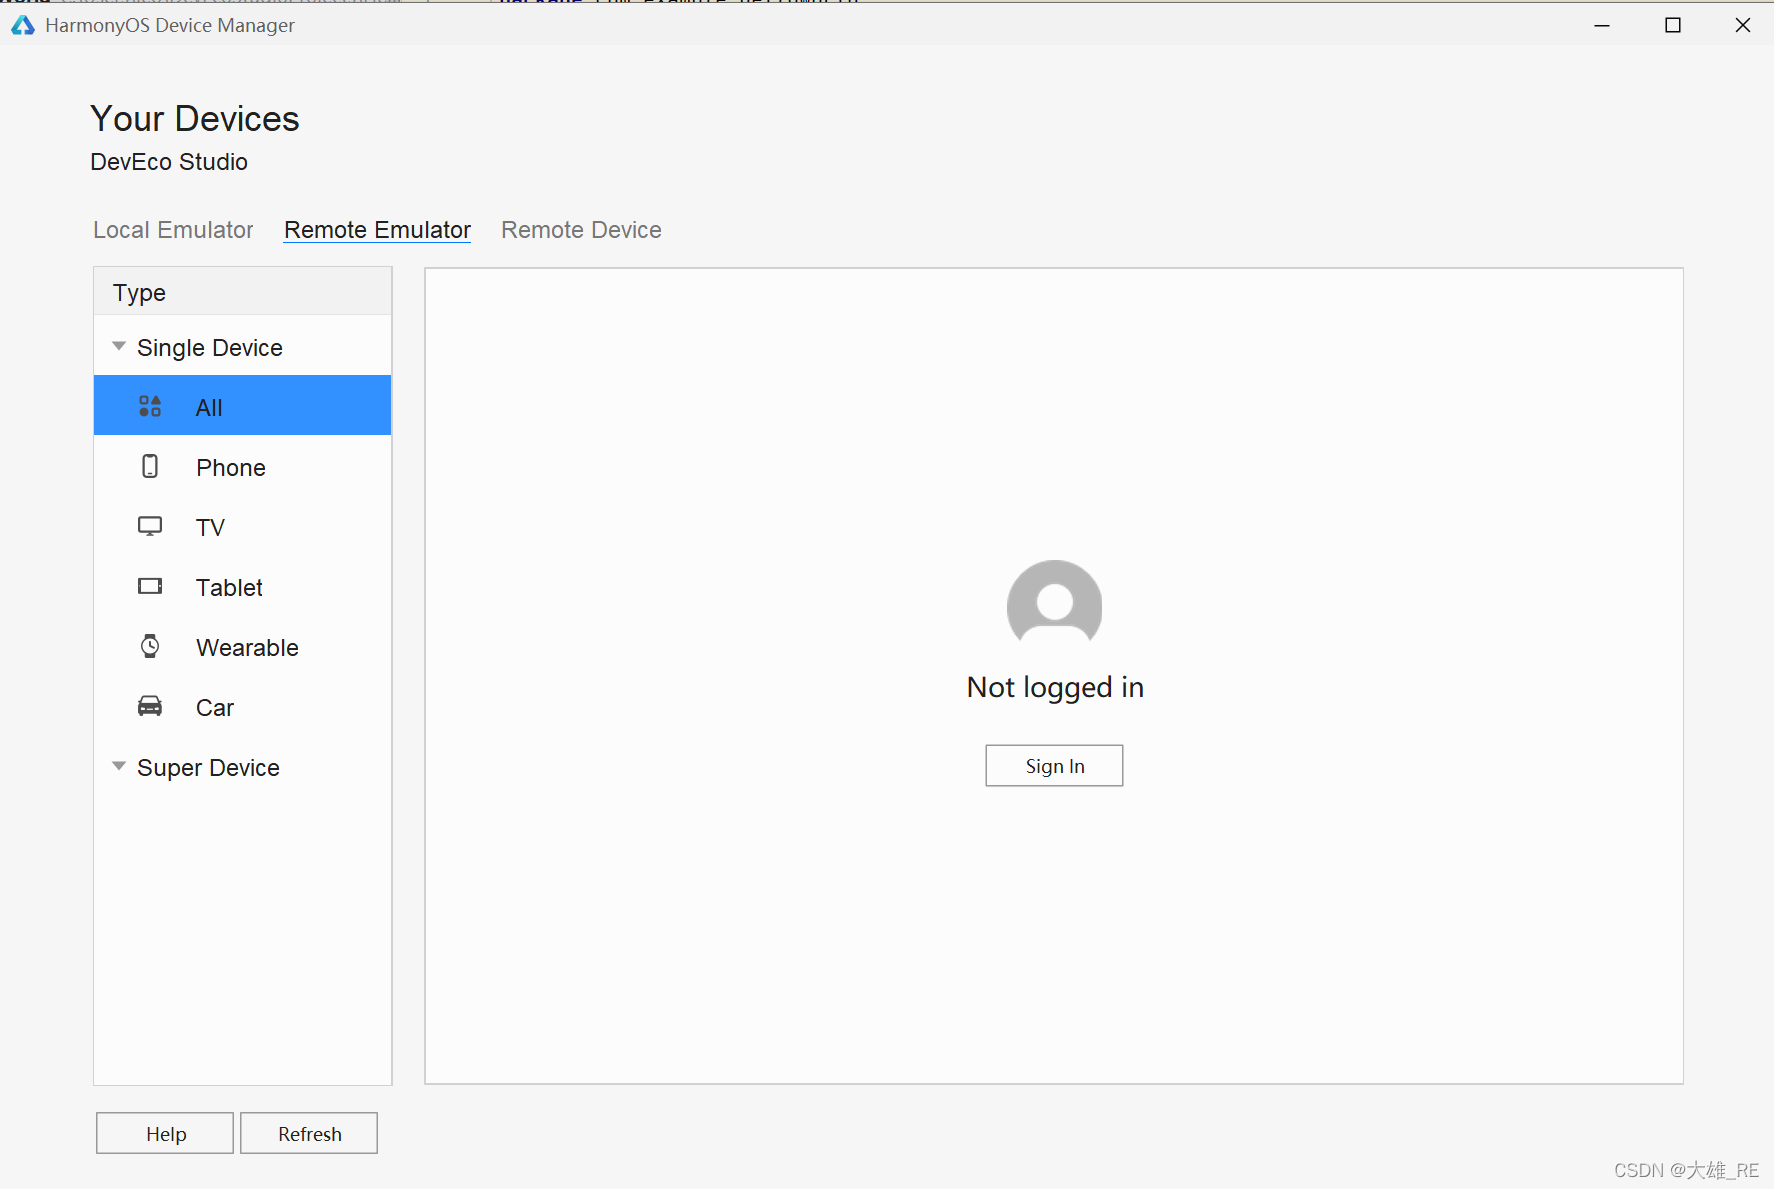Click the TV monitor icon
The height and width of the screenshot is (1189, 1774).
(150, 526)
